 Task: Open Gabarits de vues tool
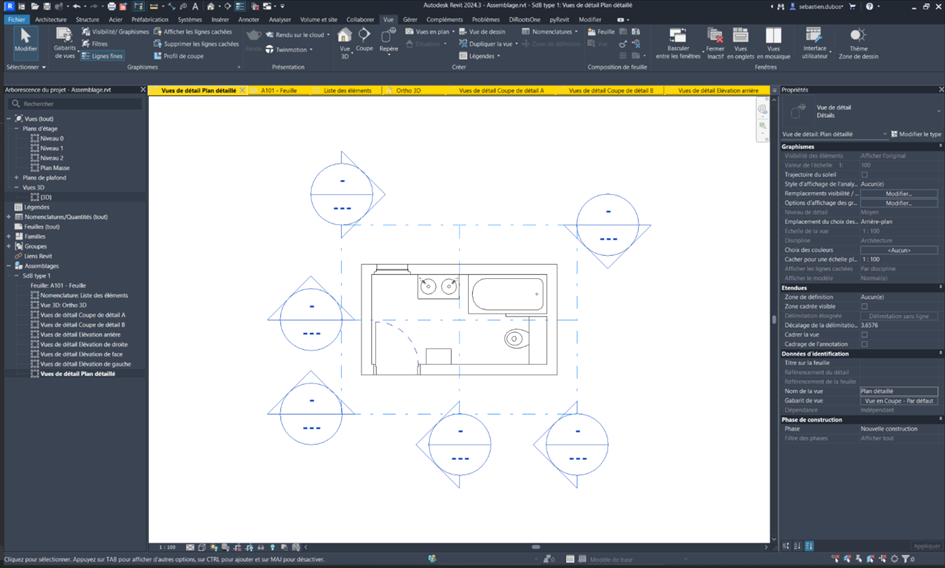click(x=65, y=40)
